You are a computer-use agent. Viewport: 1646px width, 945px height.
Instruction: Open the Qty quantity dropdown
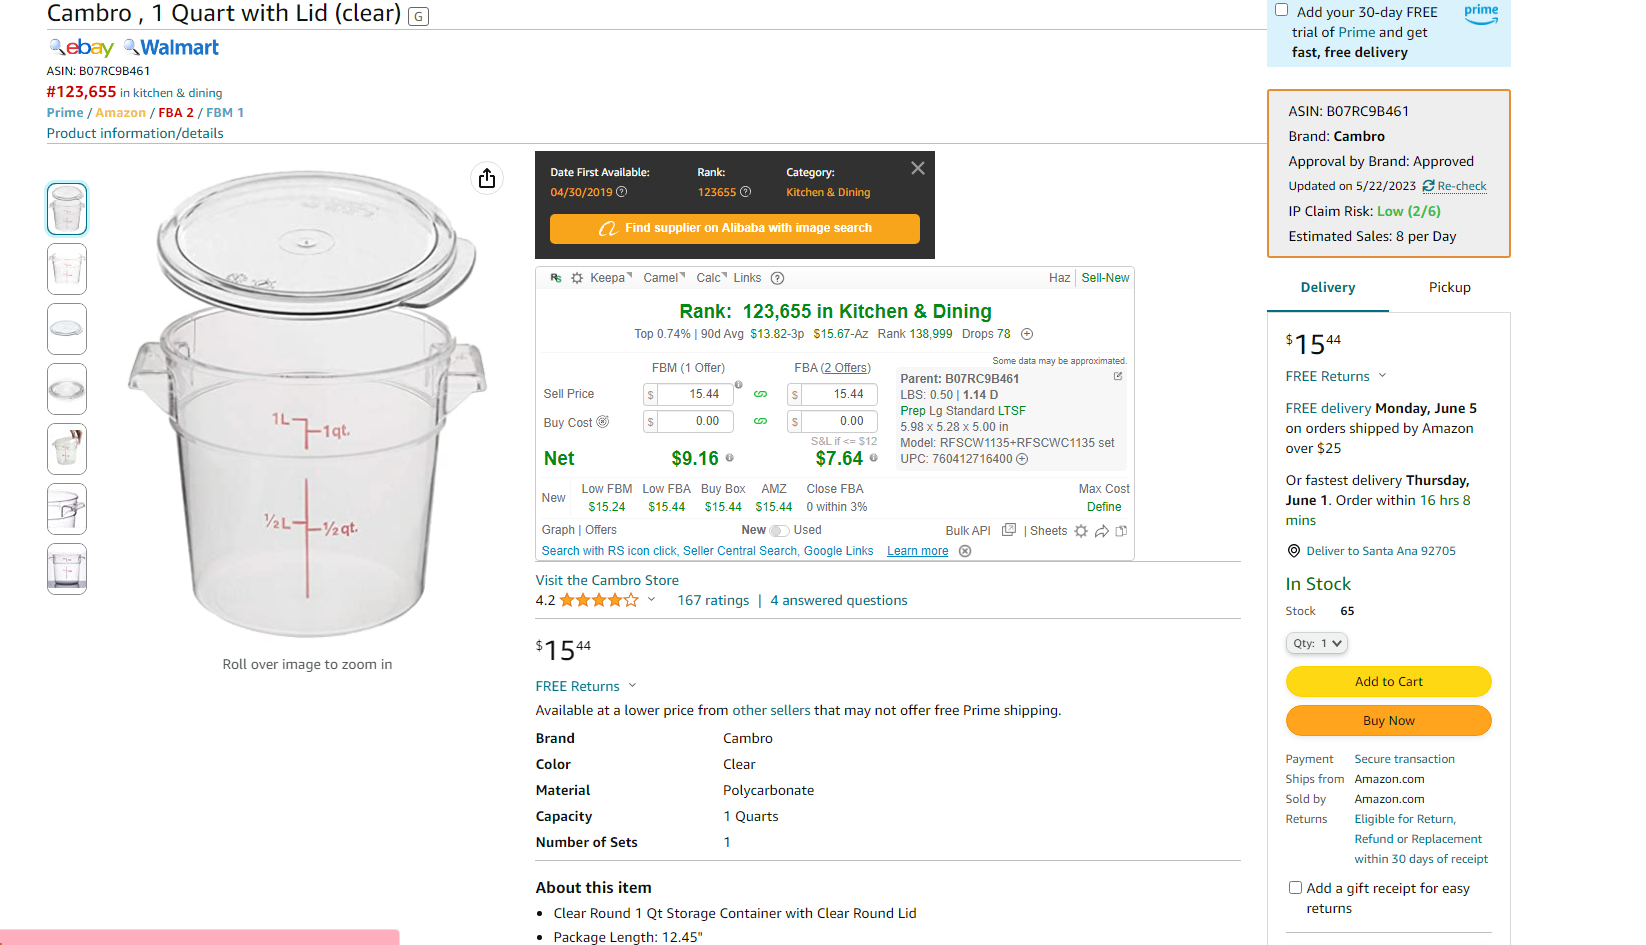(x=1316, y=643)
